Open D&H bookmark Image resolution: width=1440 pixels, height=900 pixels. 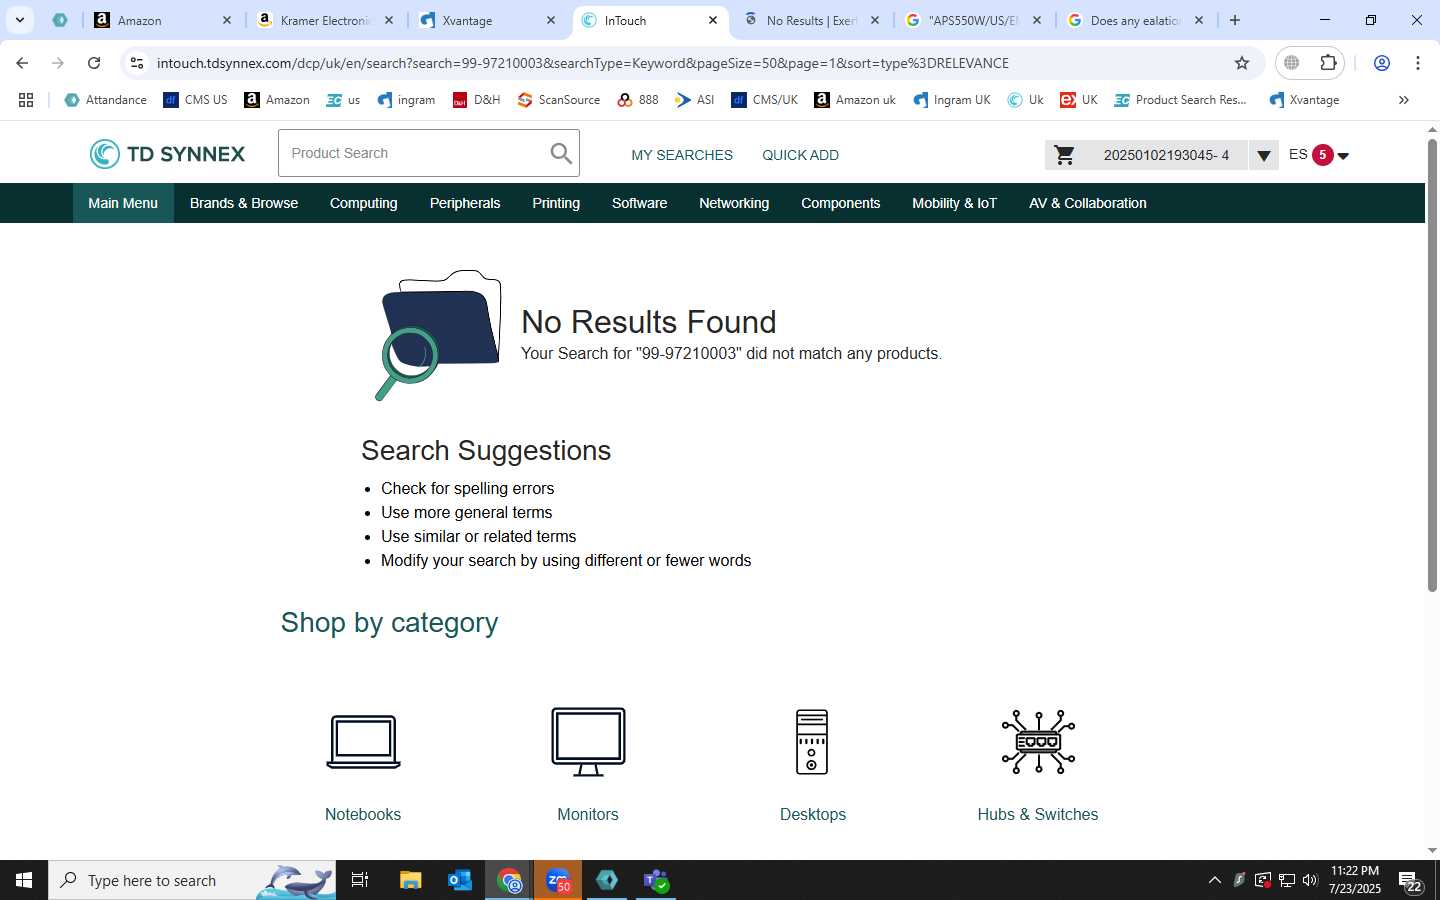(x=476, y=100)
